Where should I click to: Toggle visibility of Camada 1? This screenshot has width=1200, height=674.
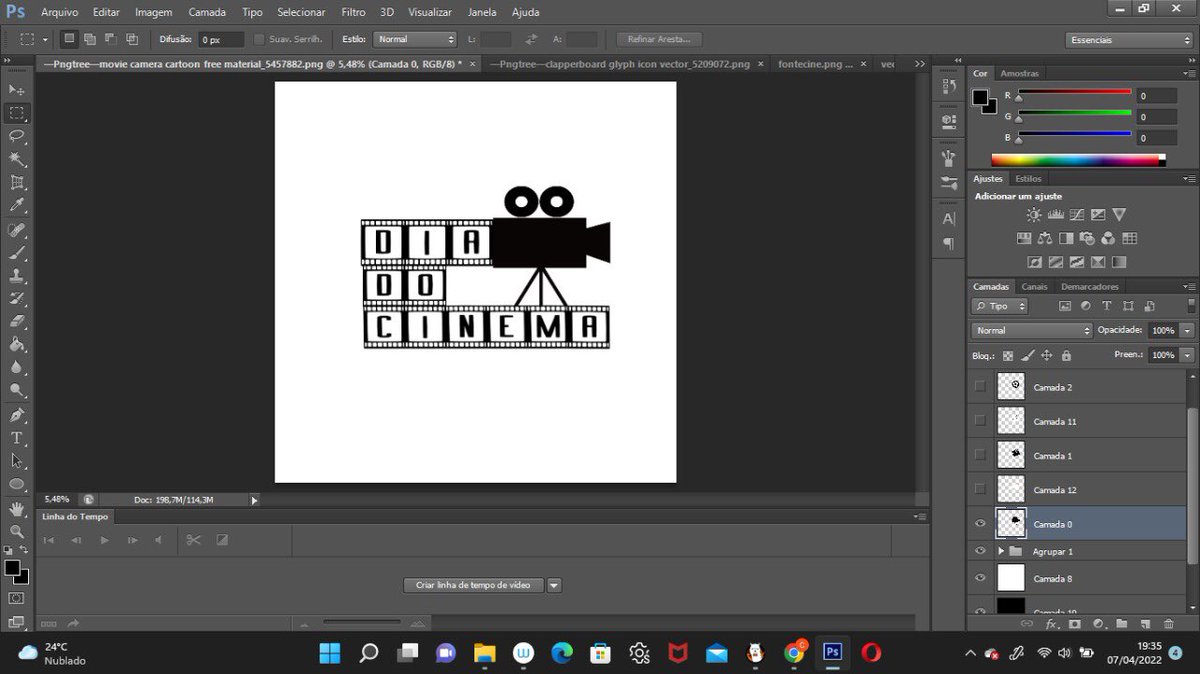point(980,455)
